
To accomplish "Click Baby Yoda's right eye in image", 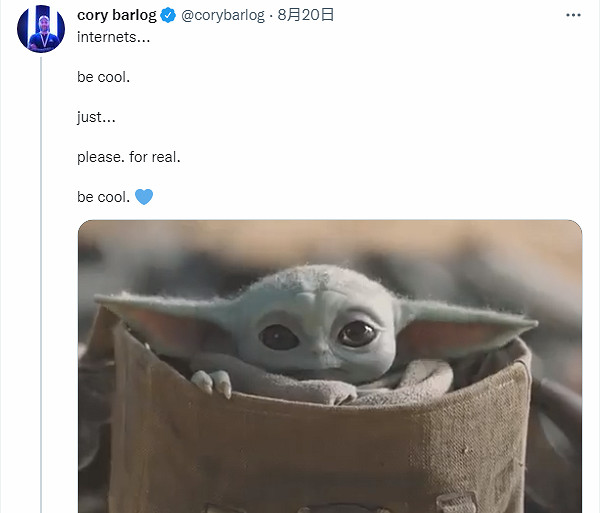I will [357, 333].
